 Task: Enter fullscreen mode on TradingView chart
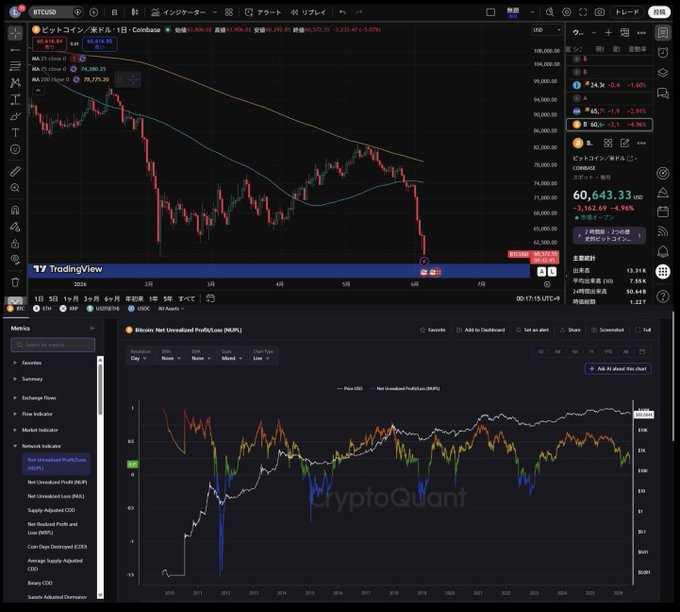tap(583, 12)
